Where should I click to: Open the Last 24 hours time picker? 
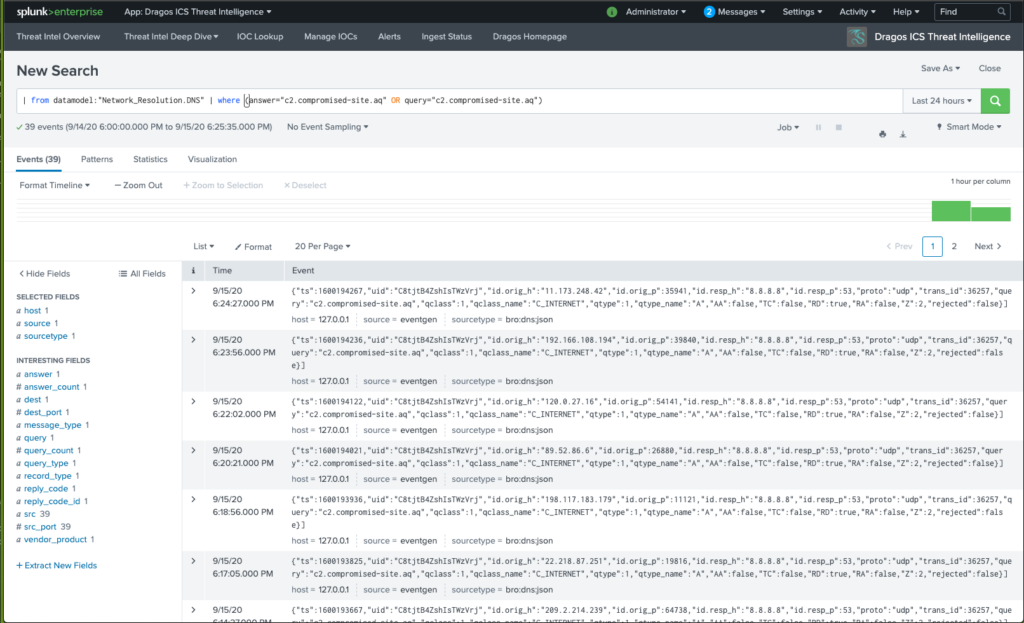pyautogui.click(x=942, y=101)
